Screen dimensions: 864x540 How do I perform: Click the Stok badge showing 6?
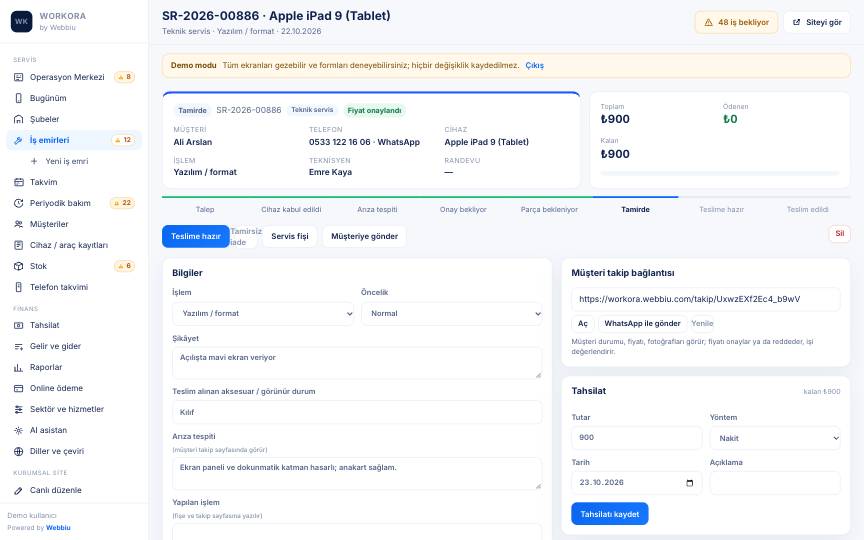(x=125, y=266)
